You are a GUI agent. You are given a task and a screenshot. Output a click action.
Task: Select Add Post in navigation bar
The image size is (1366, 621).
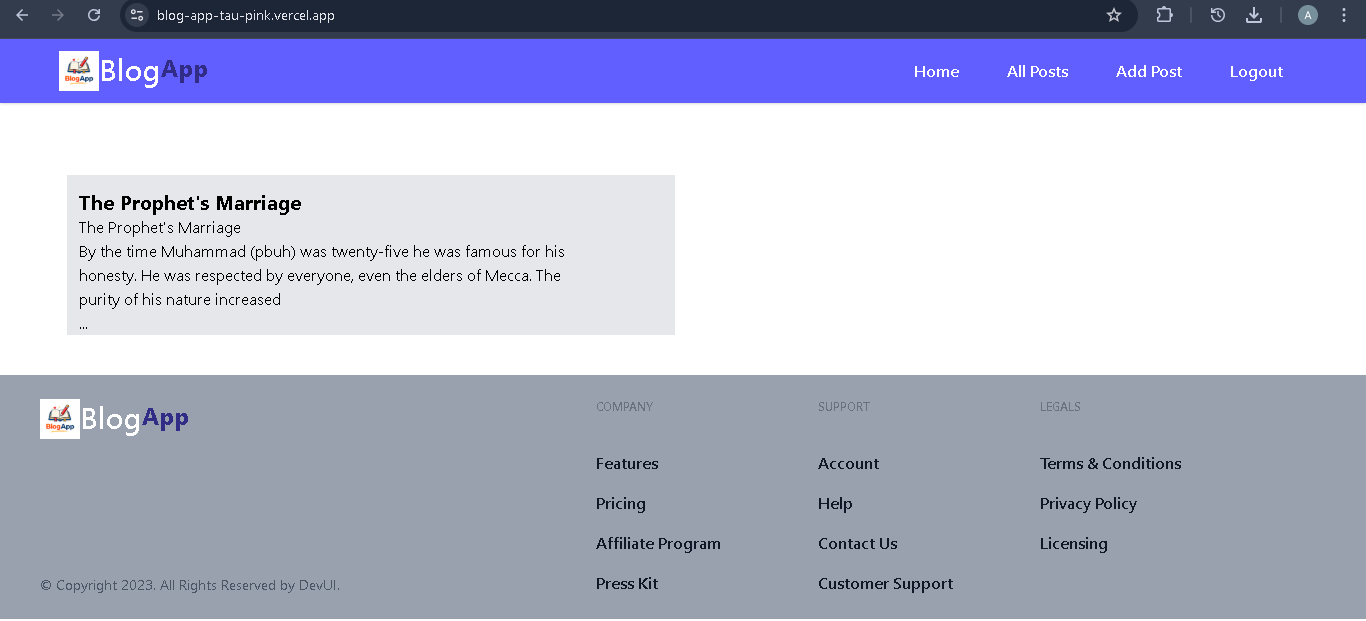coord(1148,72)
